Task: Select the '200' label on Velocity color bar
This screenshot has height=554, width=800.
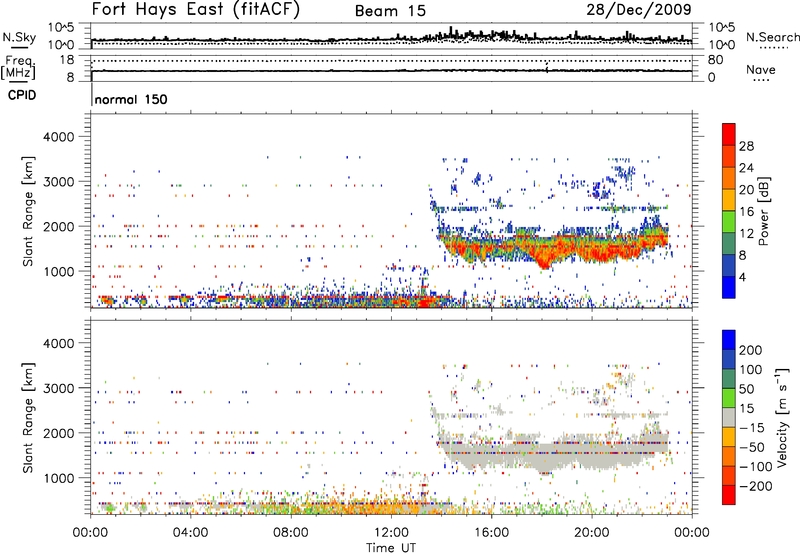Action: 751,350
